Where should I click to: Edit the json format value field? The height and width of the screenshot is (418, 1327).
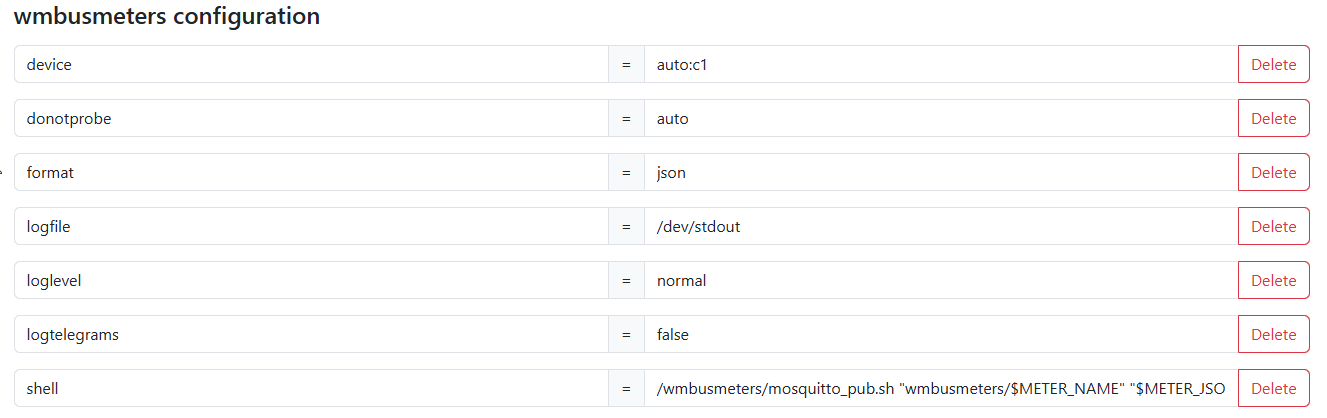(940, 172)
